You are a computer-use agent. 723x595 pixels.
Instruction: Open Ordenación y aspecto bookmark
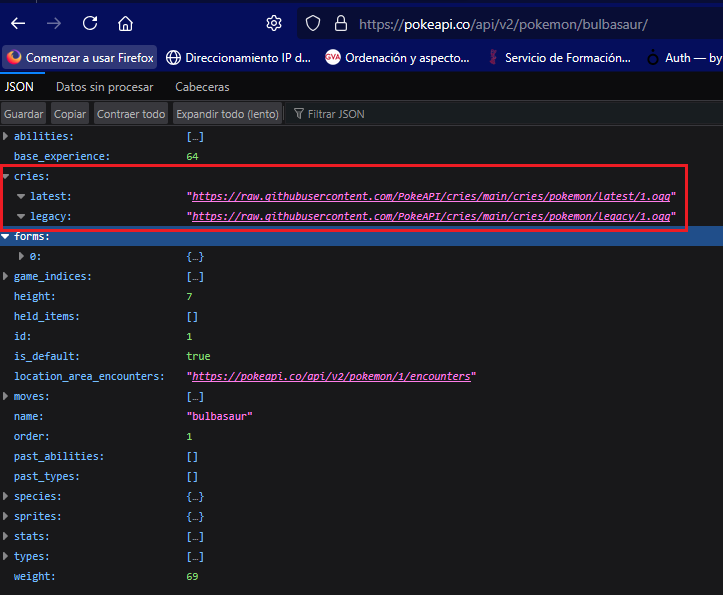click(x=397, y=58)
